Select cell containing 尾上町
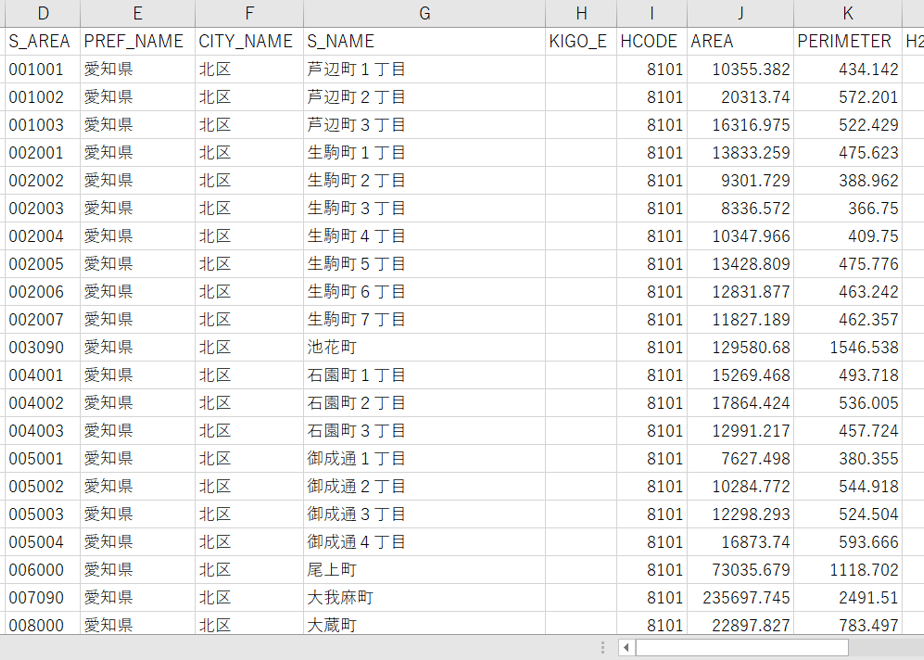This screenshot has width=924, height=660. pyautogui.click(x=424, y=570)
